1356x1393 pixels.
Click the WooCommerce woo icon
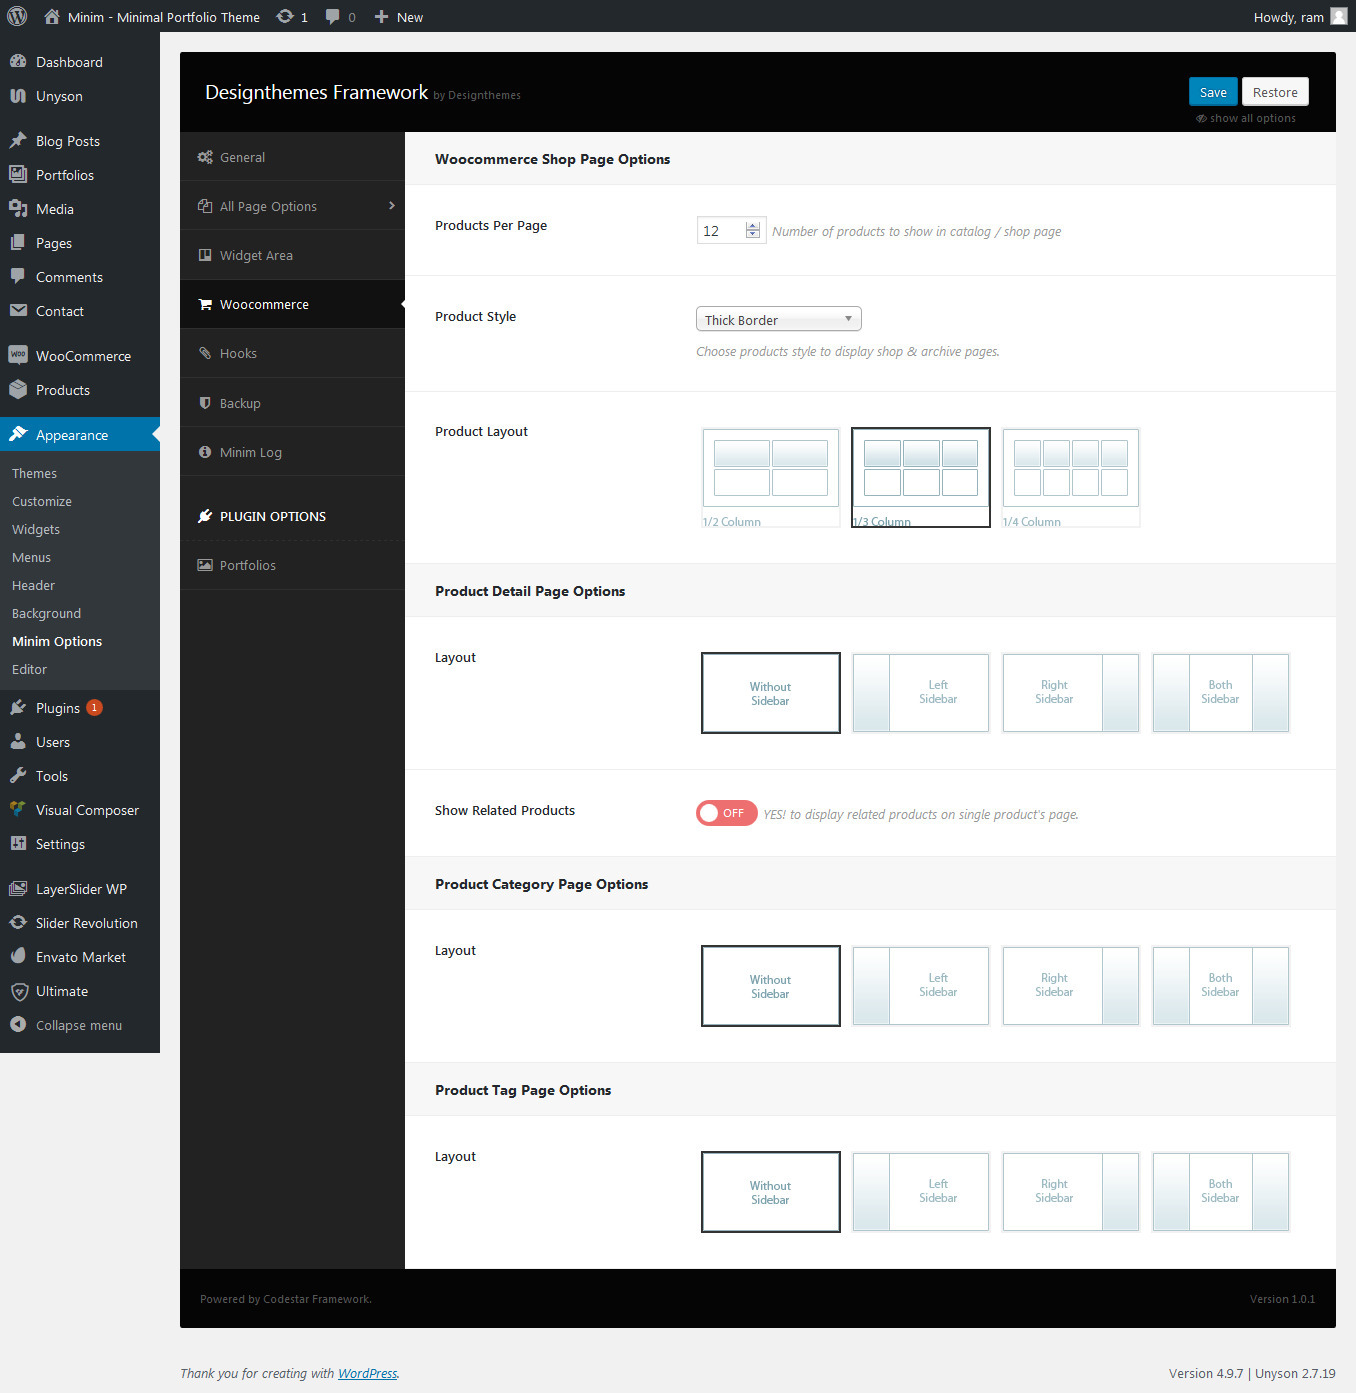click(18, 355)
